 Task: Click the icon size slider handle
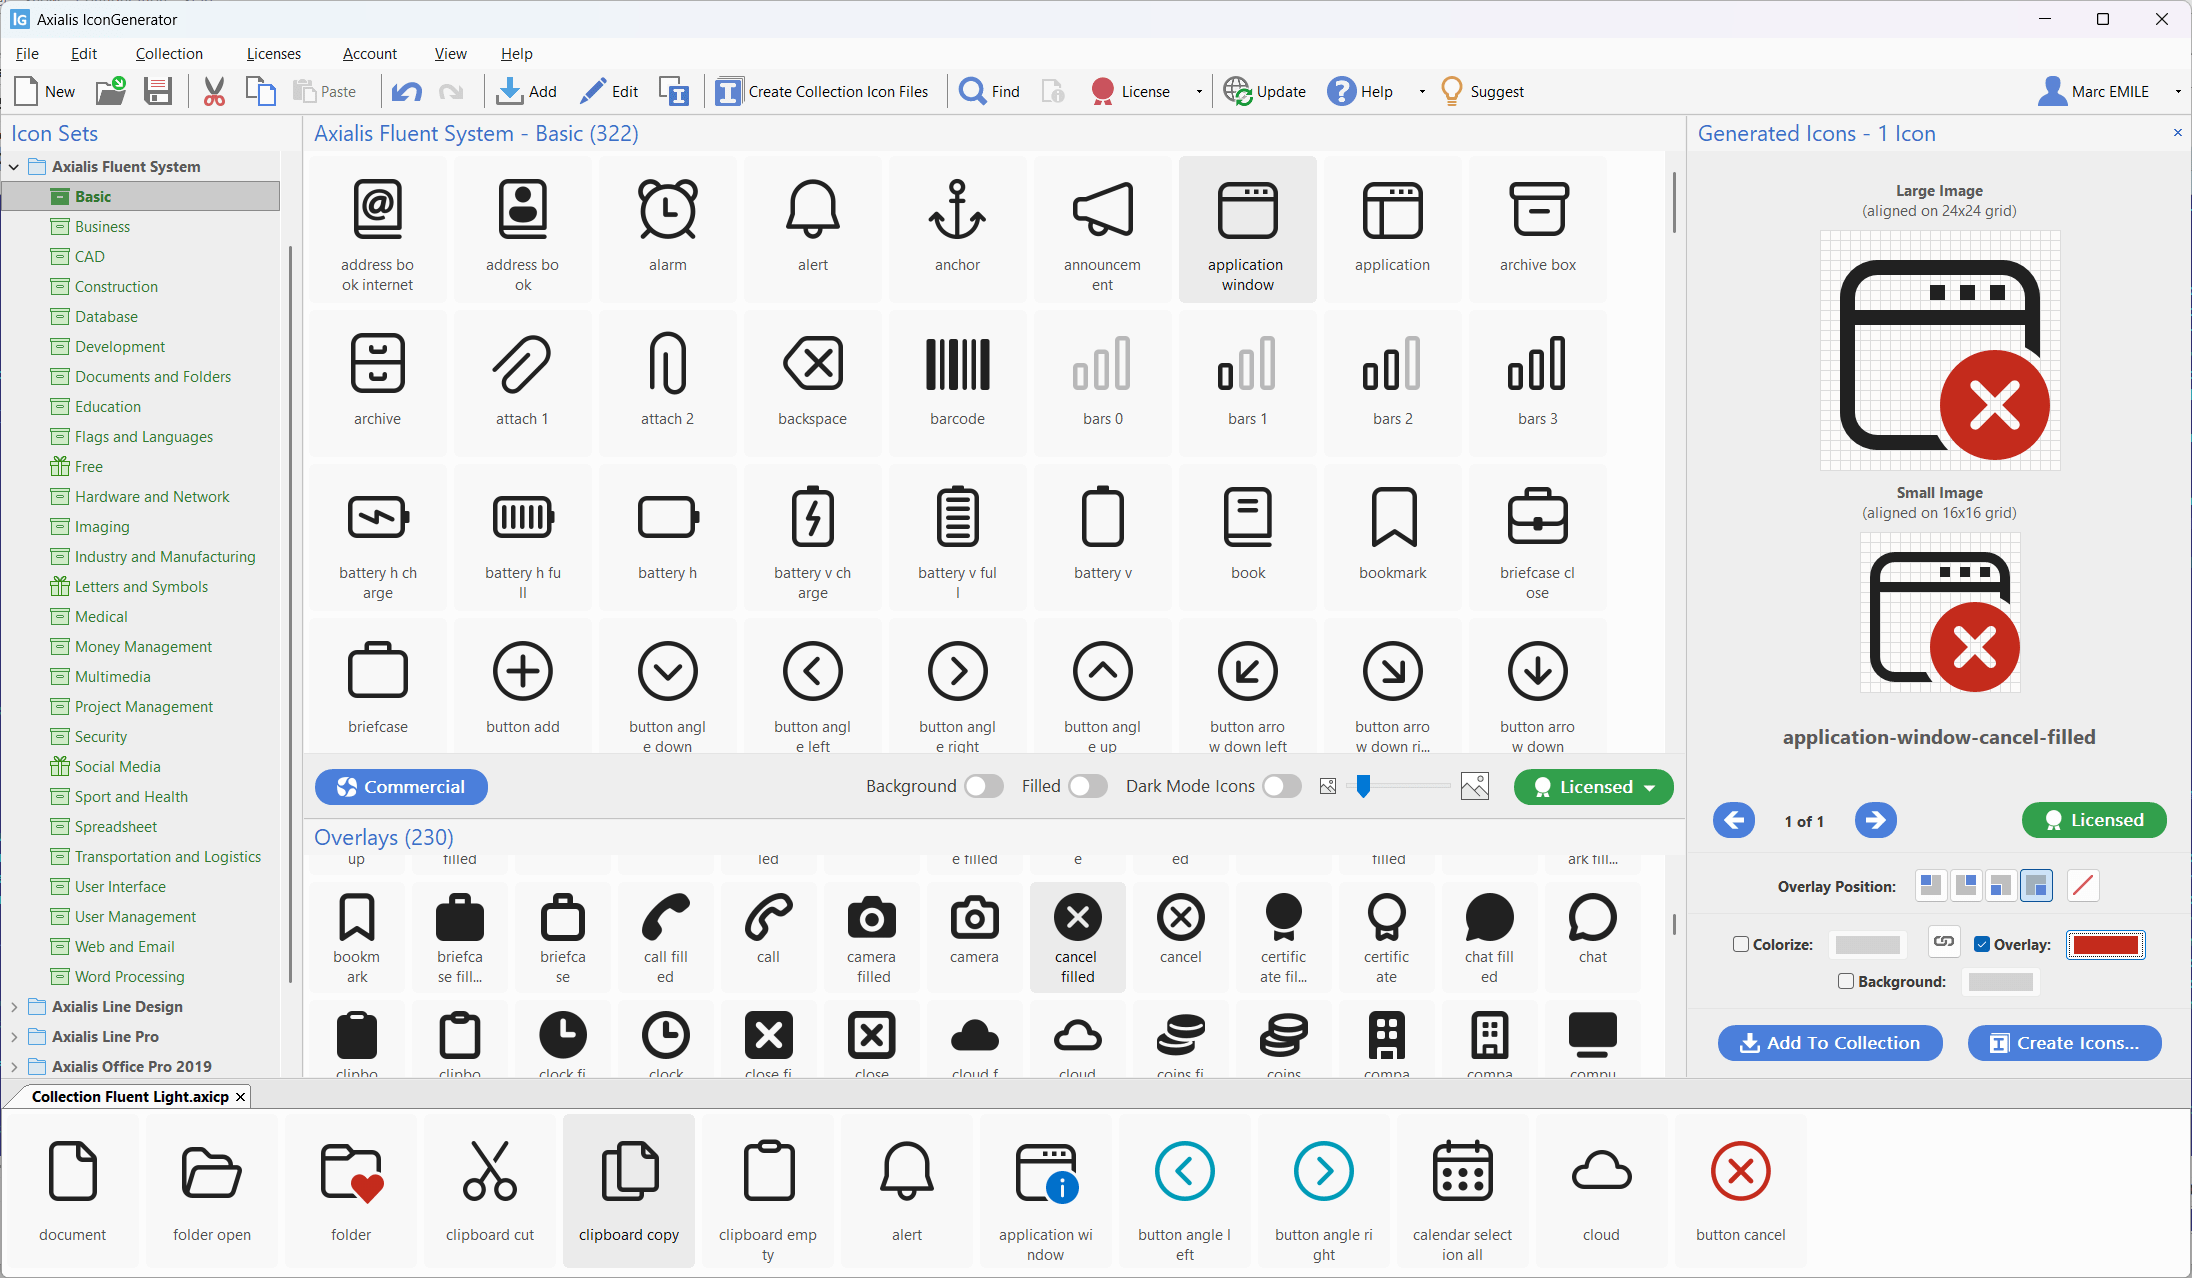pos(1363,786)
